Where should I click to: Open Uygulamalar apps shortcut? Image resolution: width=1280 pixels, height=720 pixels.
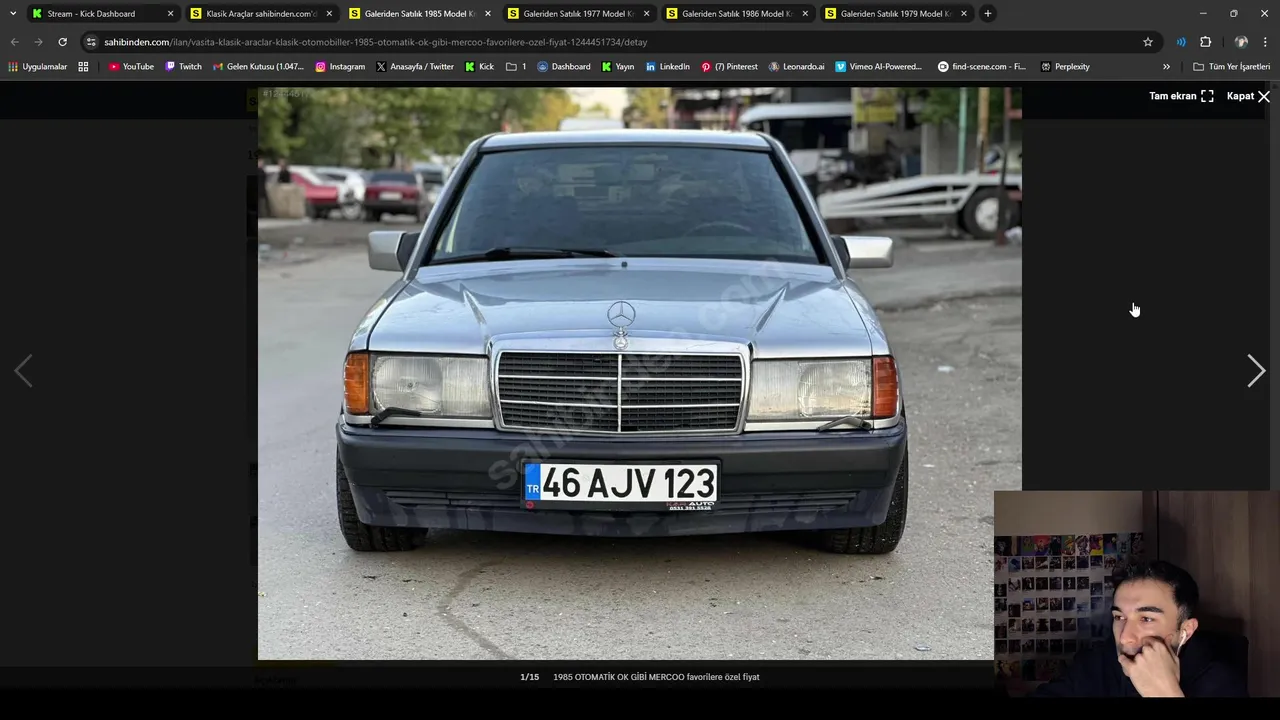37,67
